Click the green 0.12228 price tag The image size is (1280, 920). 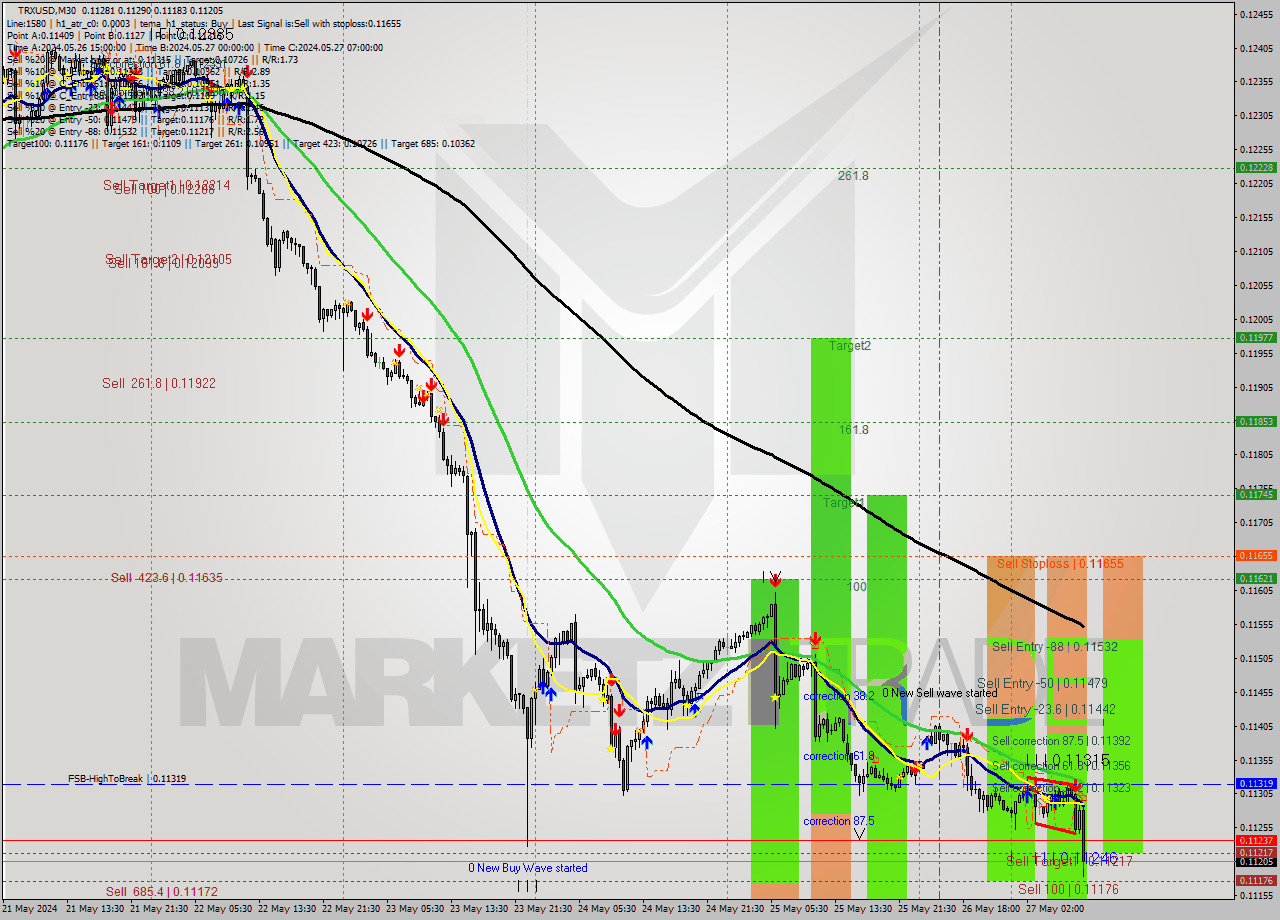[1256, 167]
